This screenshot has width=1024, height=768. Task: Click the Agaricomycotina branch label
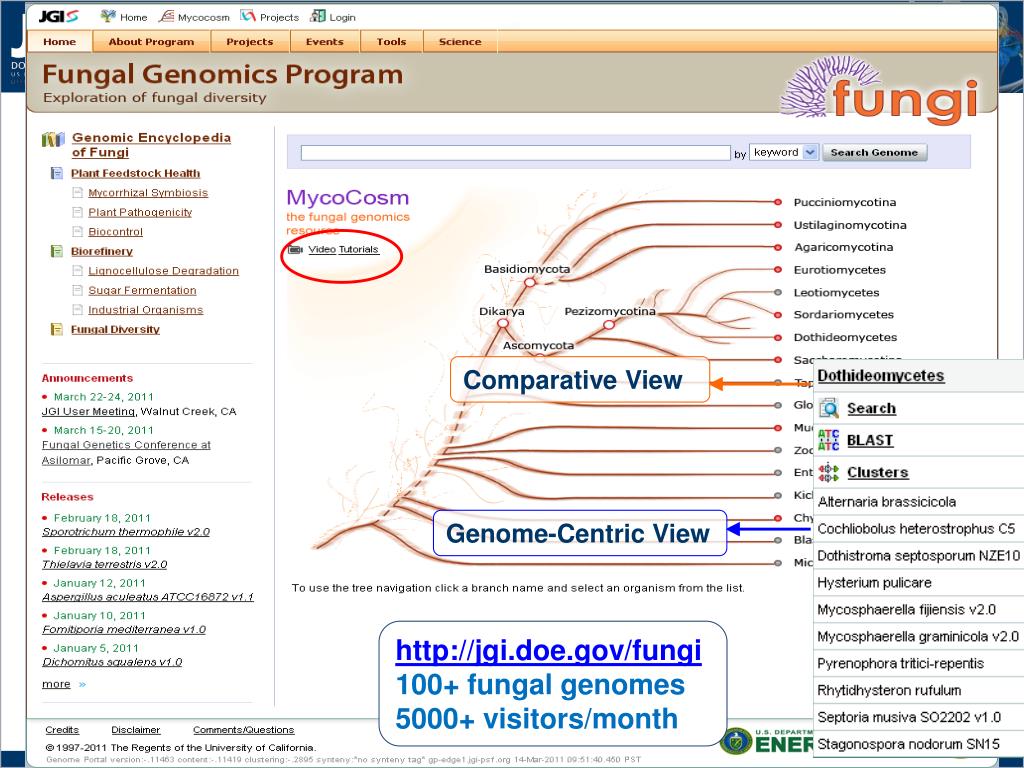pos(843,247)
